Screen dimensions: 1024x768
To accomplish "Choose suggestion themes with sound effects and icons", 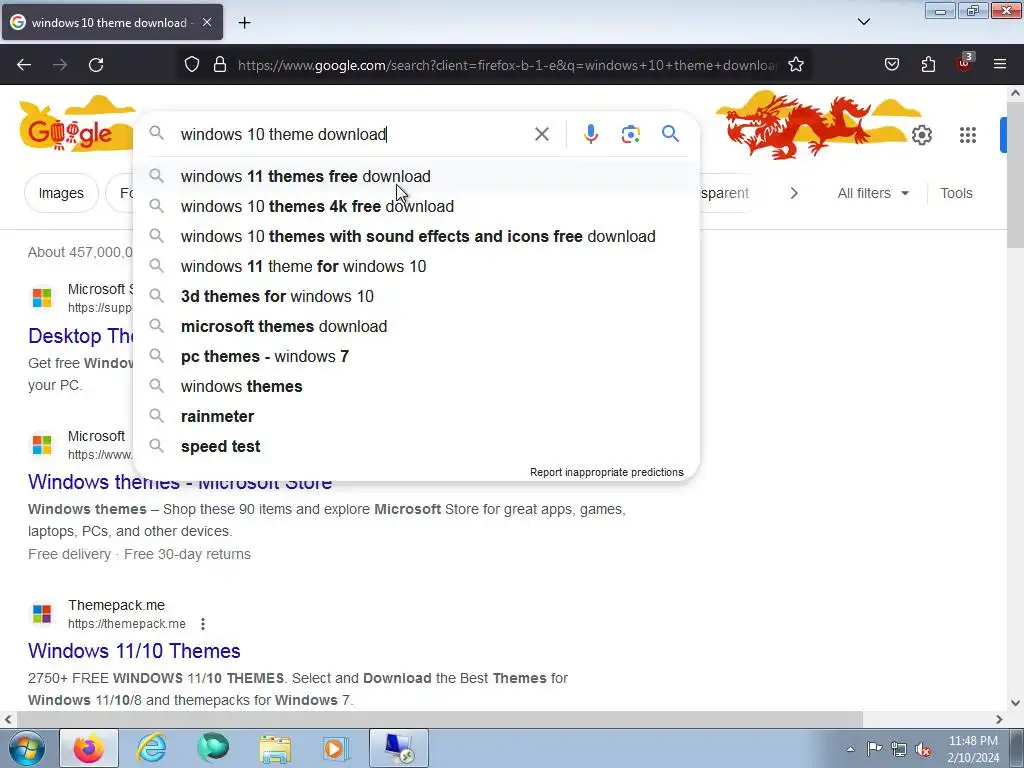I will pos(417,236).
